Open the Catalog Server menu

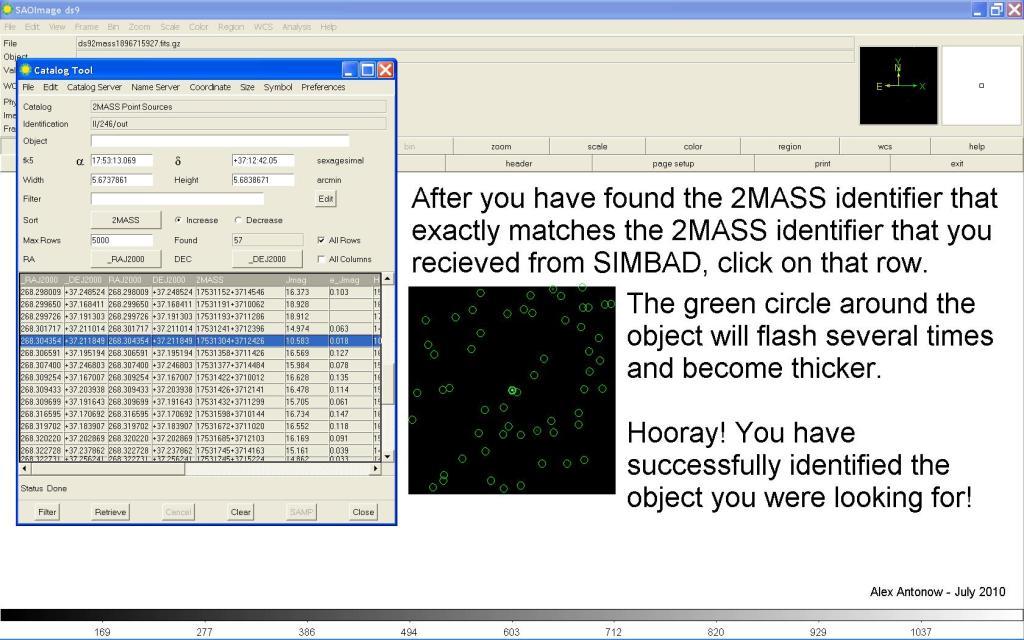tap(94, 87)
